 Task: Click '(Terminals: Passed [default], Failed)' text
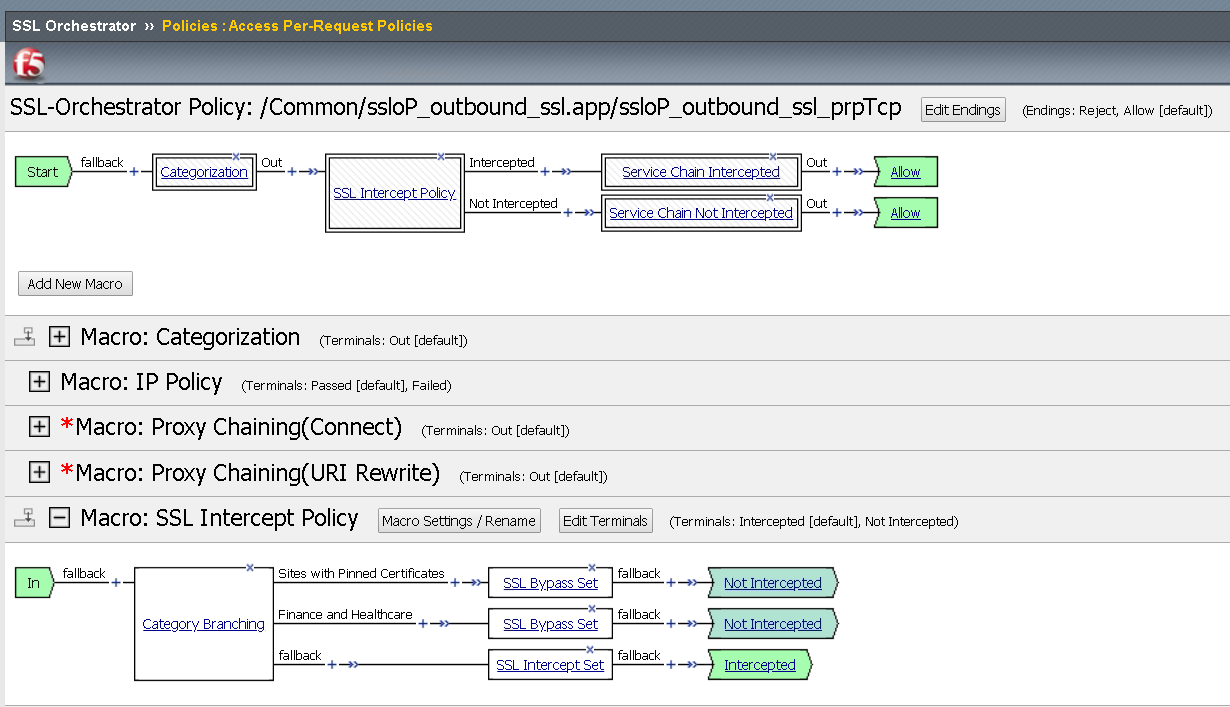pos(346,385)
